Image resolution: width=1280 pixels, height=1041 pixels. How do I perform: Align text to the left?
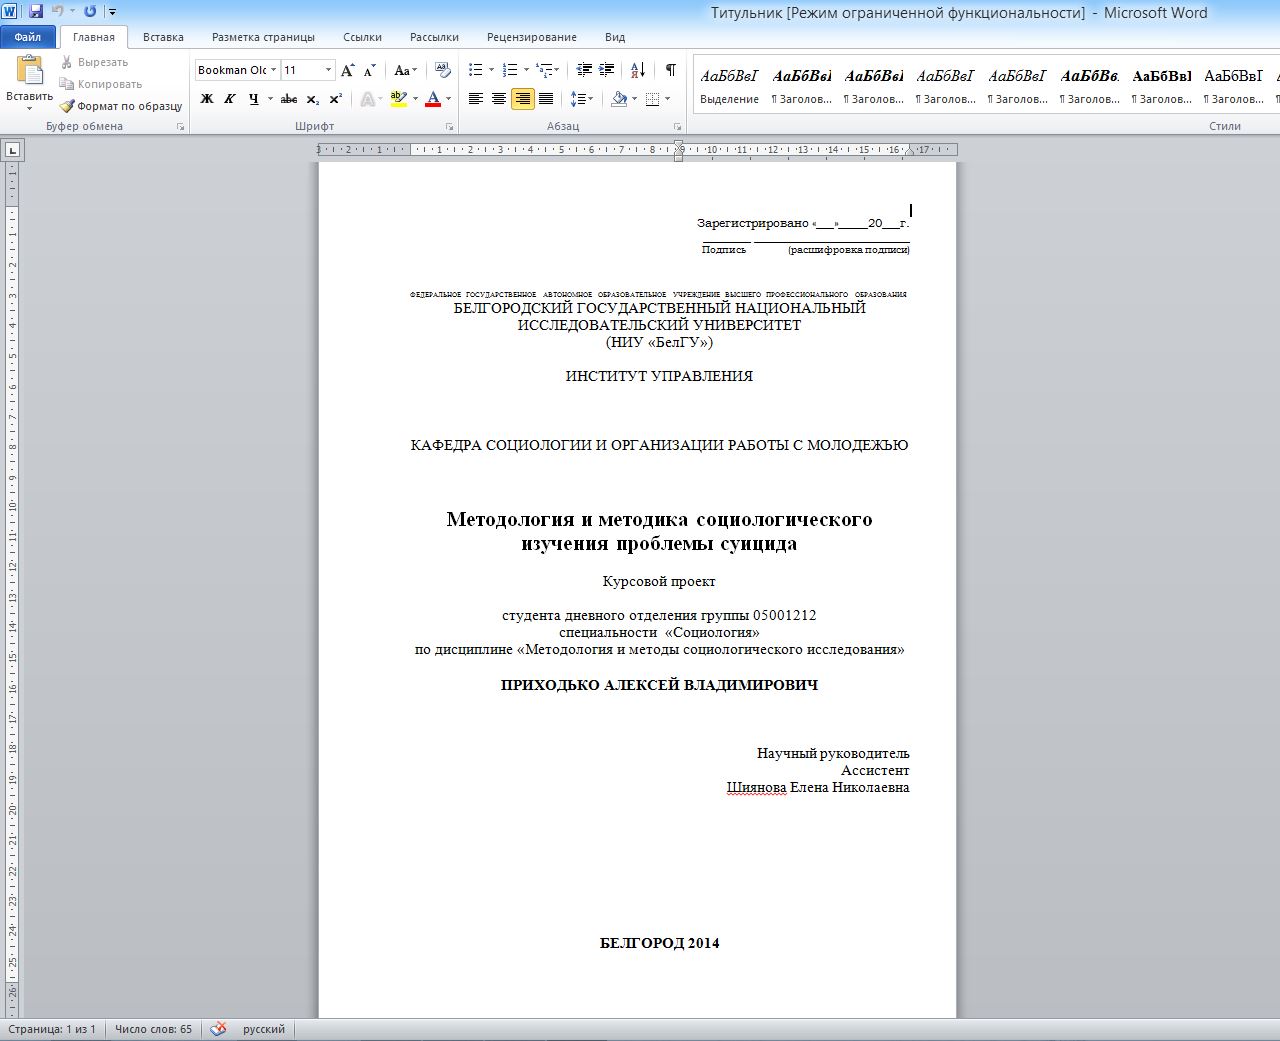[x=476, y=99]
